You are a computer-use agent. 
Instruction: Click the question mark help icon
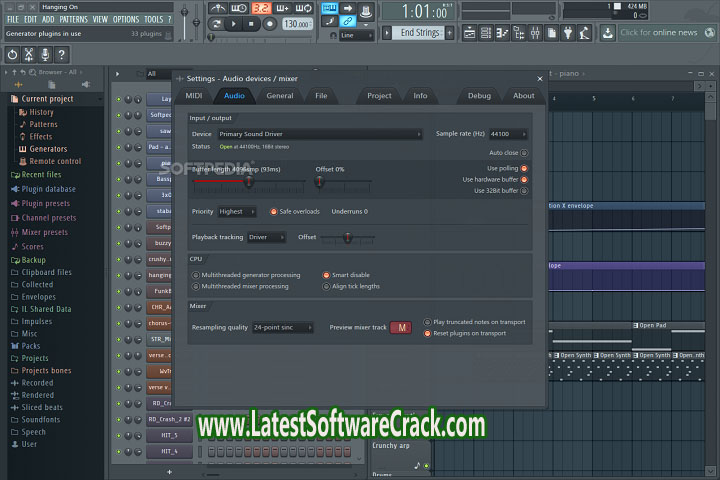62,54
